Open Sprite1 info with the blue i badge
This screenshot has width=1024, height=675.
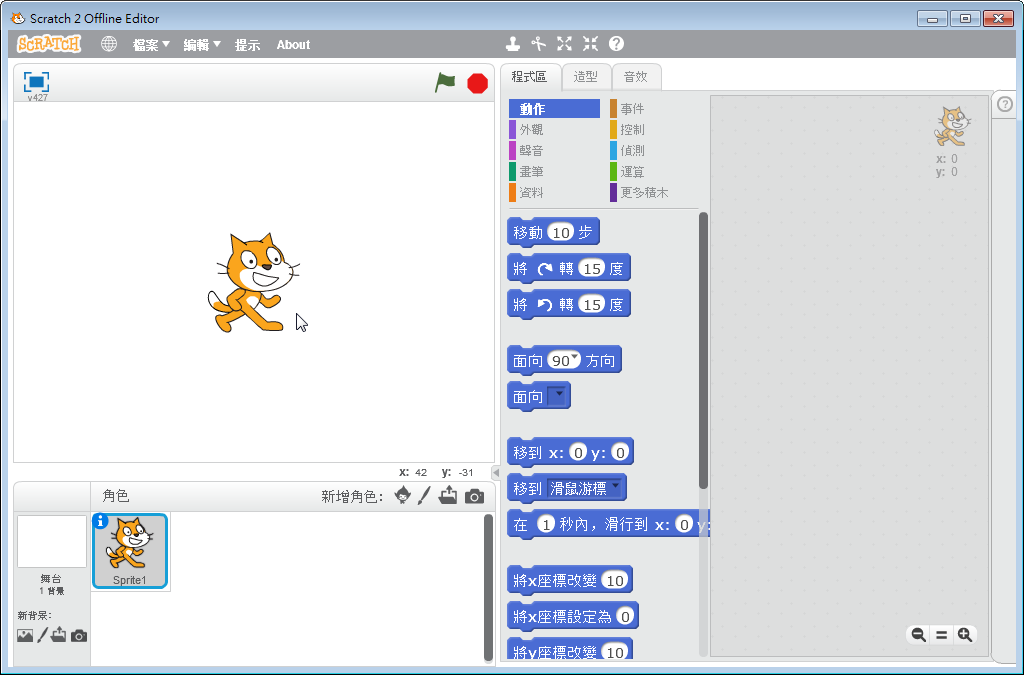(x=101, y=522)
